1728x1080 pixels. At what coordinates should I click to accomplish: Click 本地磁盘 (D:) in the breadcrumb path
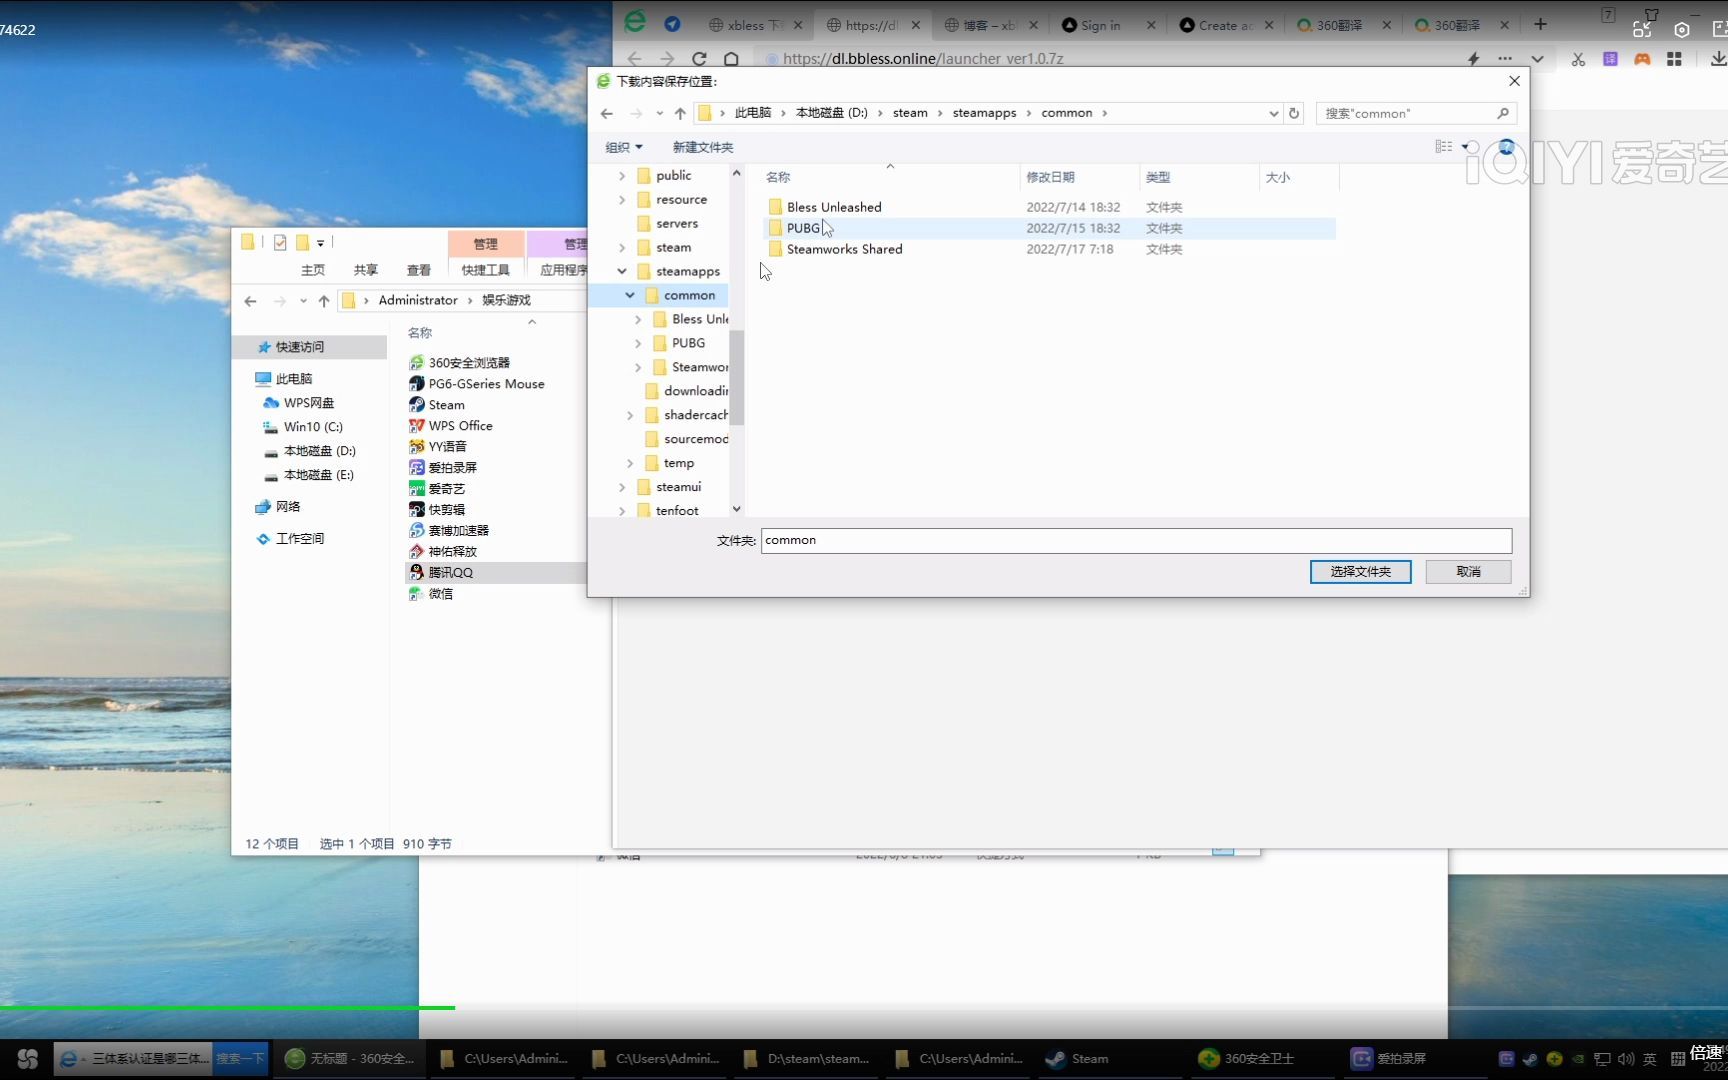[x=832, y=113]
